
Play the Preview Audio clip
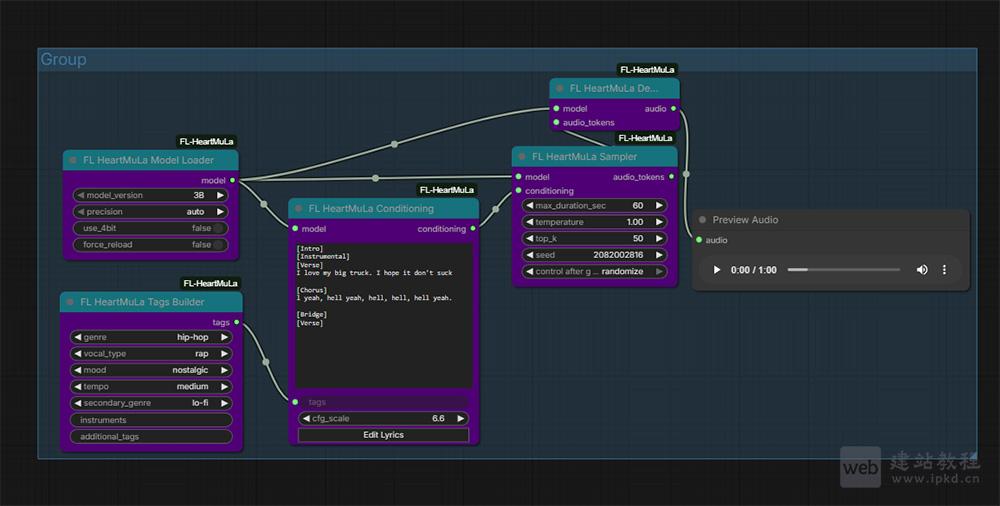(x=717, y=270)
